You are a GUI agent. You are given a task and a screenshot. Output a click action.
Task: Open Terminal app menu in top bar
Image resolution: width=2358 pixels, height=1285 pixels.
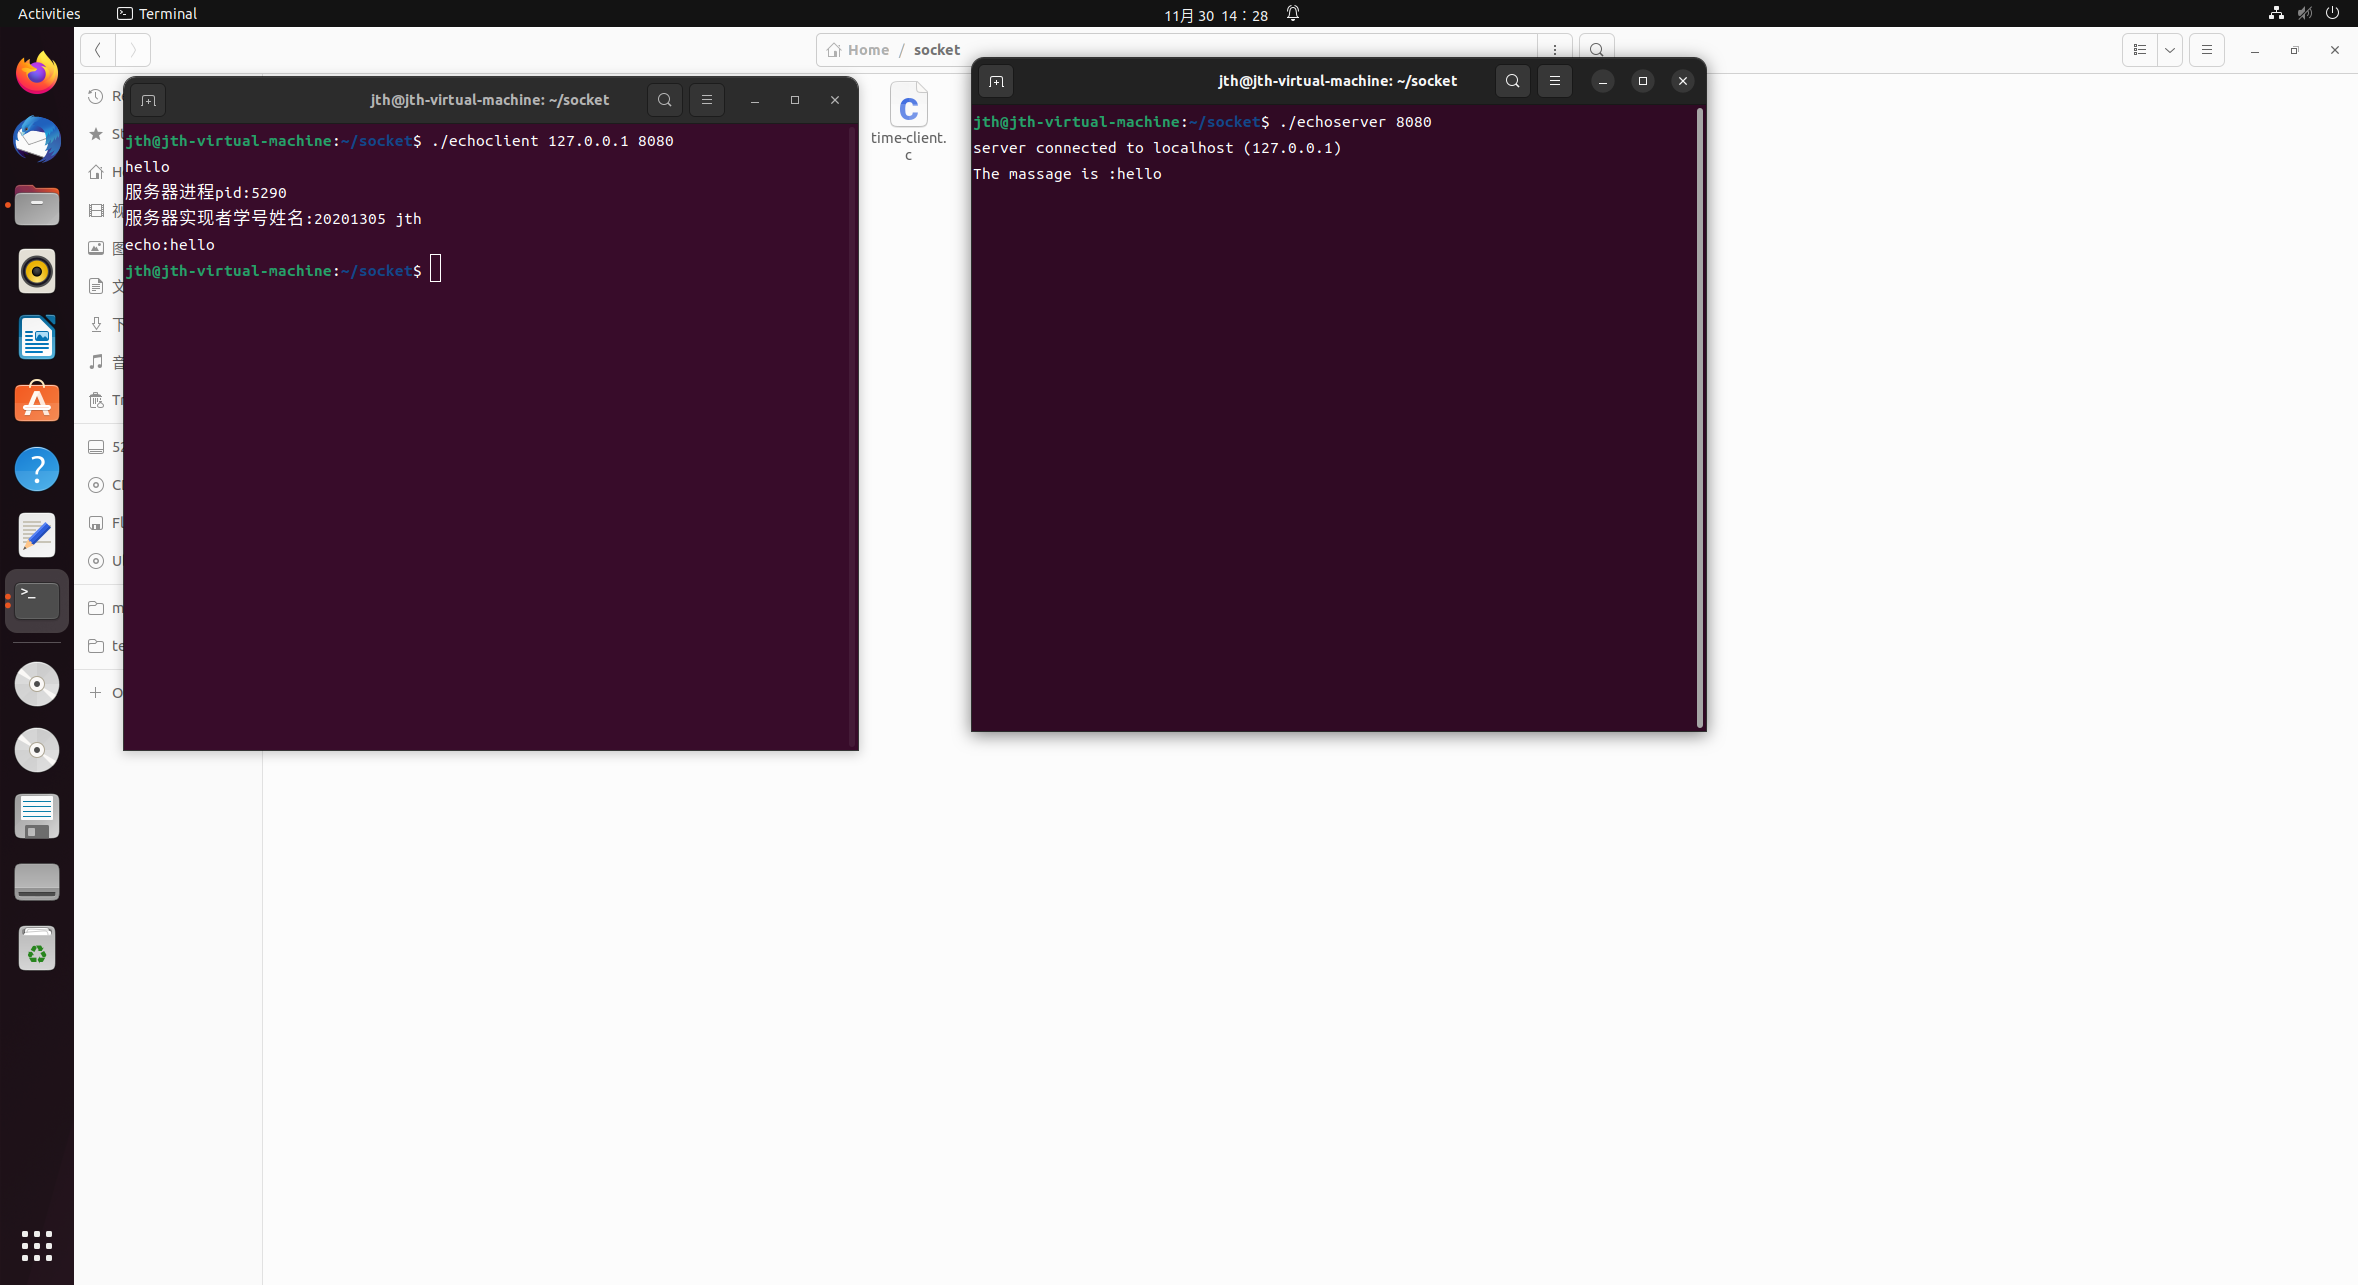point(157,13)
